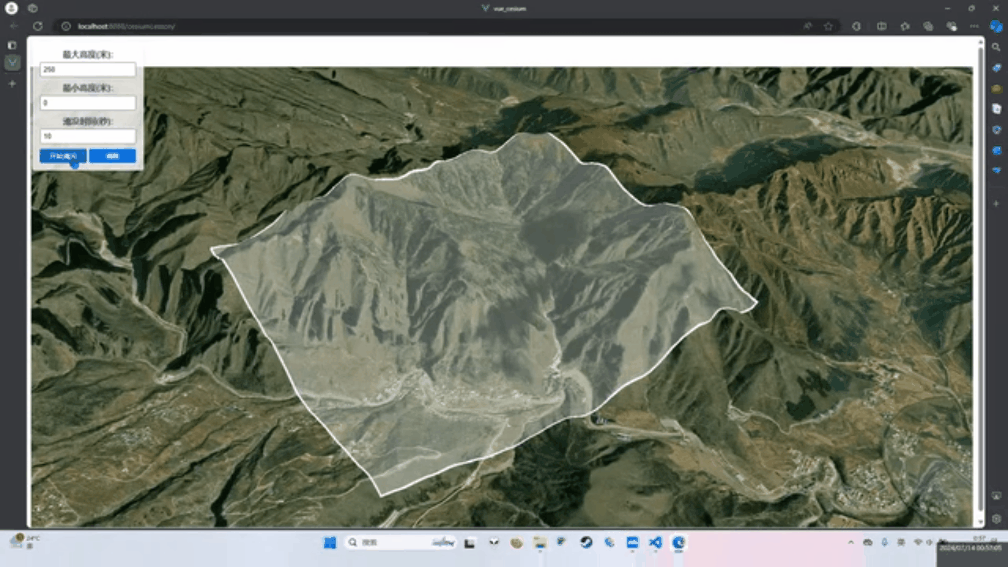
Task: Open browser settings three-dot menu
Action: tap(973, 26)
